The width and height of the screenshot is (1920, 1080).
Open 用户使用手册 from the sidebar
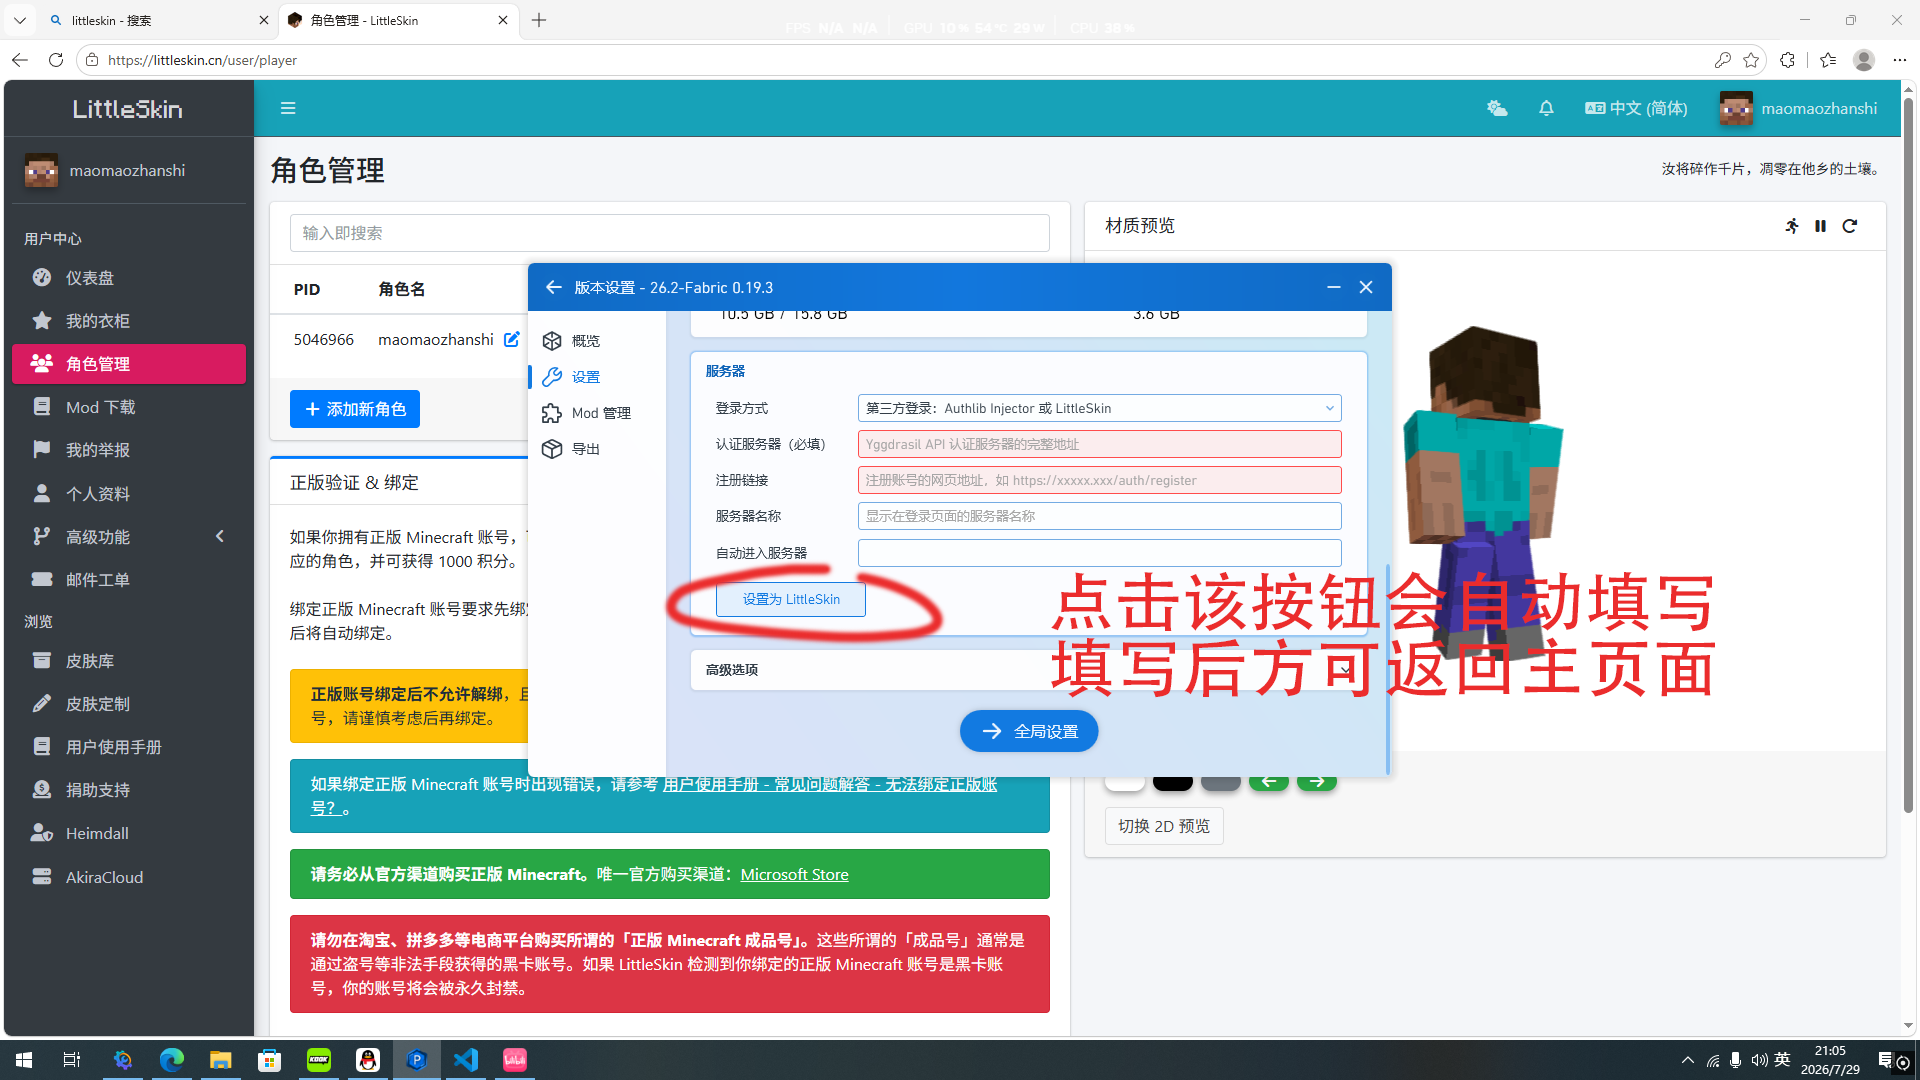pyautogui.click(x=129, y=747)
